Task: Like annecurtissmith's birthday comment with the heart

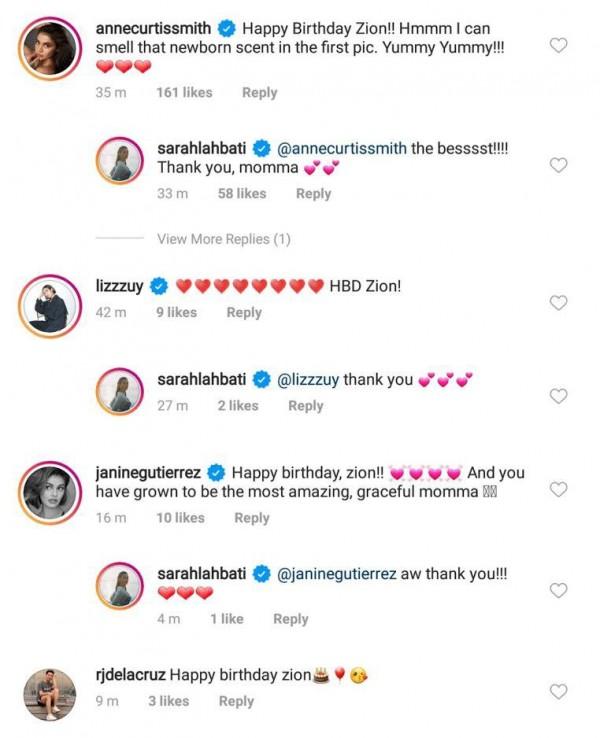Action: tap(560, 45)
